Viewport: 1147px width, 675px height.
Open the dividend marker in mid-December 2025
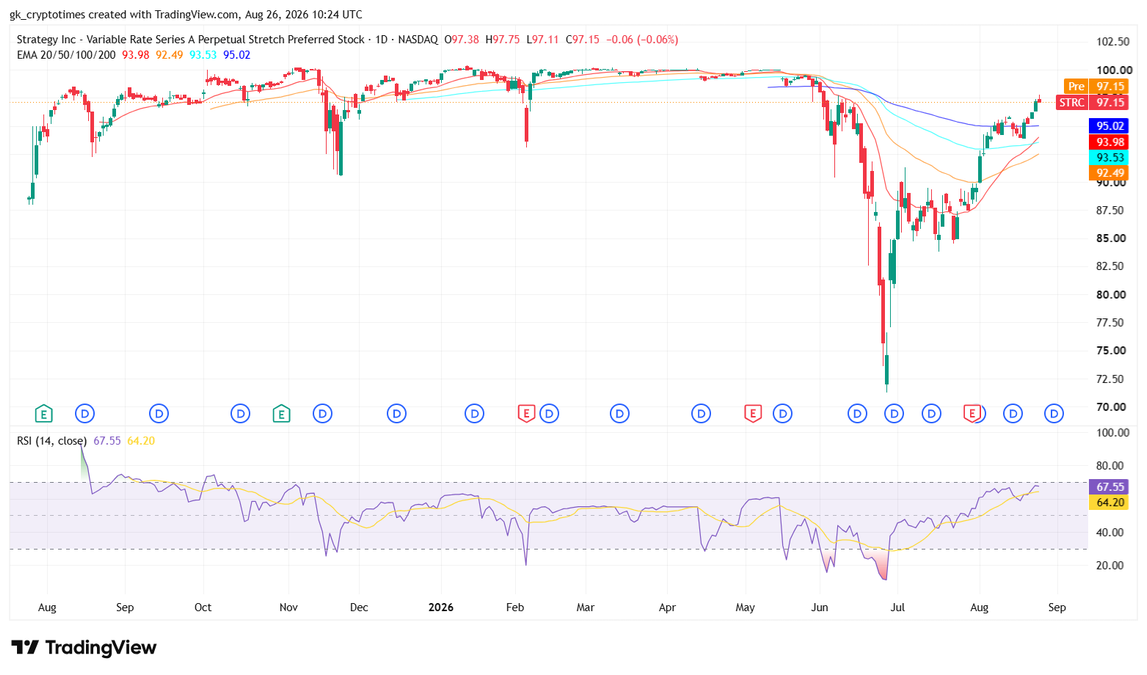396,414
